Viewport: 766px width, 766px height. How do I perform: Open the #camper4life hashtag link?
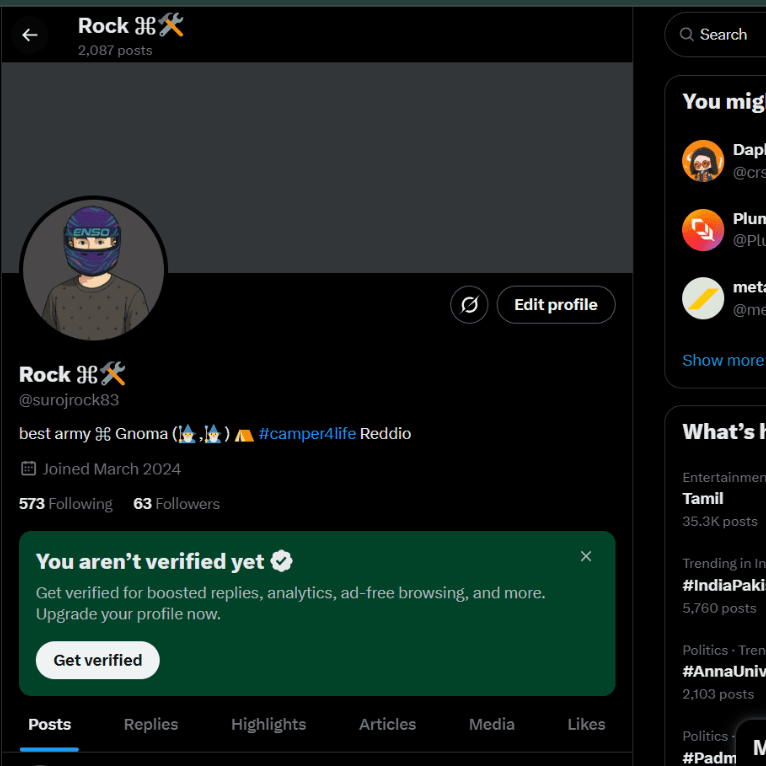coord(307,433)
